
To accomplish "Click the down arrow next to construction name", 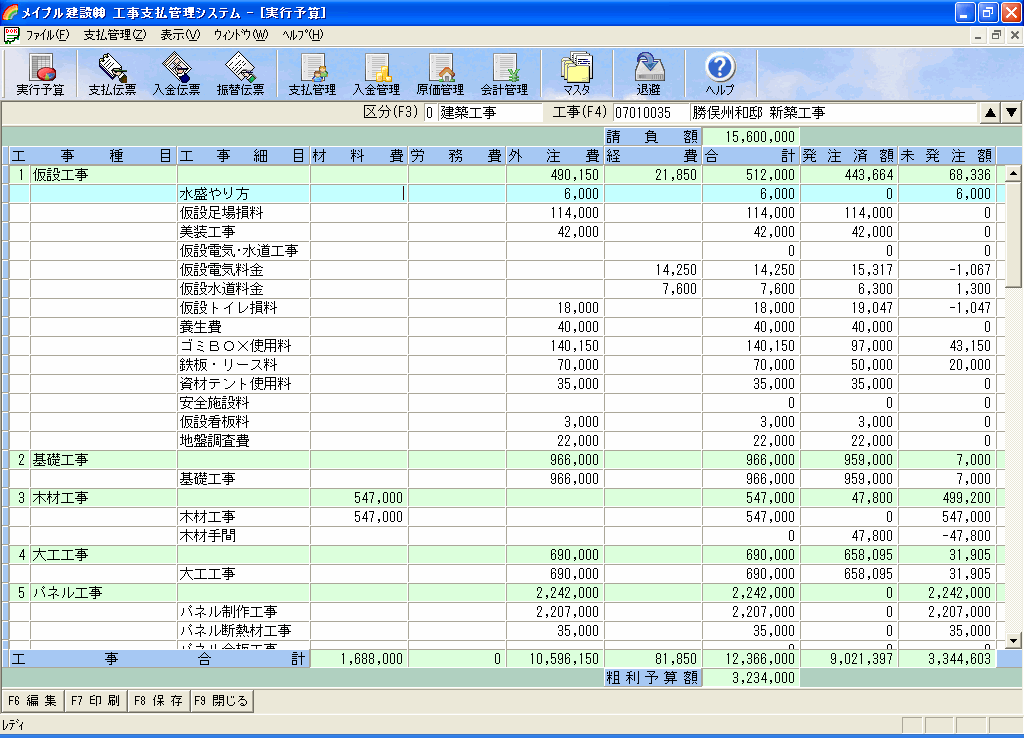I will click(x=1011, y=113).
